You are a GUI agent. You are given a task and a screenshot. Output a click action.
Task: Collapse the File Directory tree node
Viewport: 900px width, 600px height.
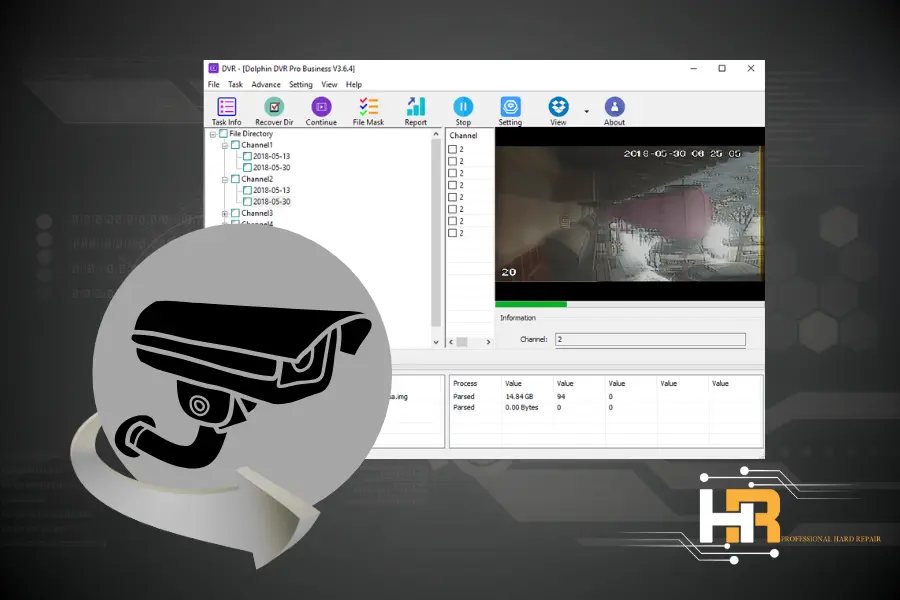coord(213,134)
